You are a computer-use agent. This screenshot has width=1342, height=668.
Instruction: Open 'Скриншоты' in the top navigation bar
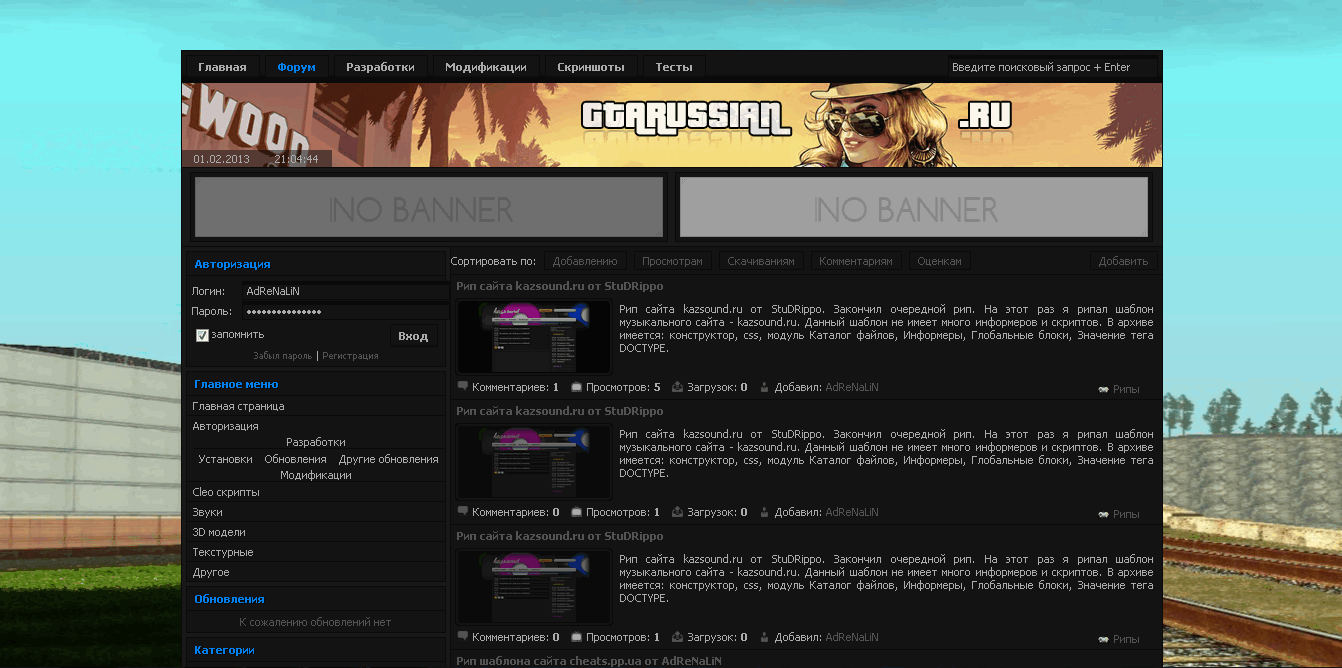(x=590, y=67)
